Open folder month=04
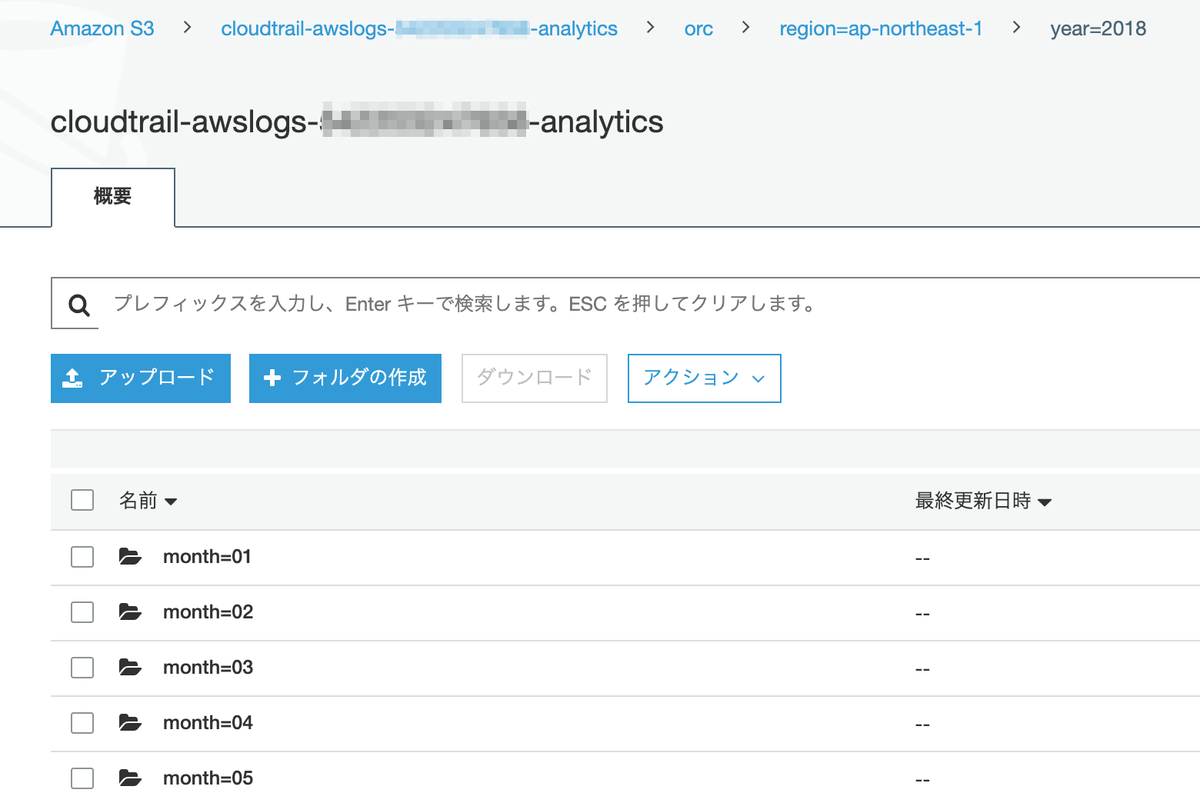The image size is (1200, 803). click(208, 722)
